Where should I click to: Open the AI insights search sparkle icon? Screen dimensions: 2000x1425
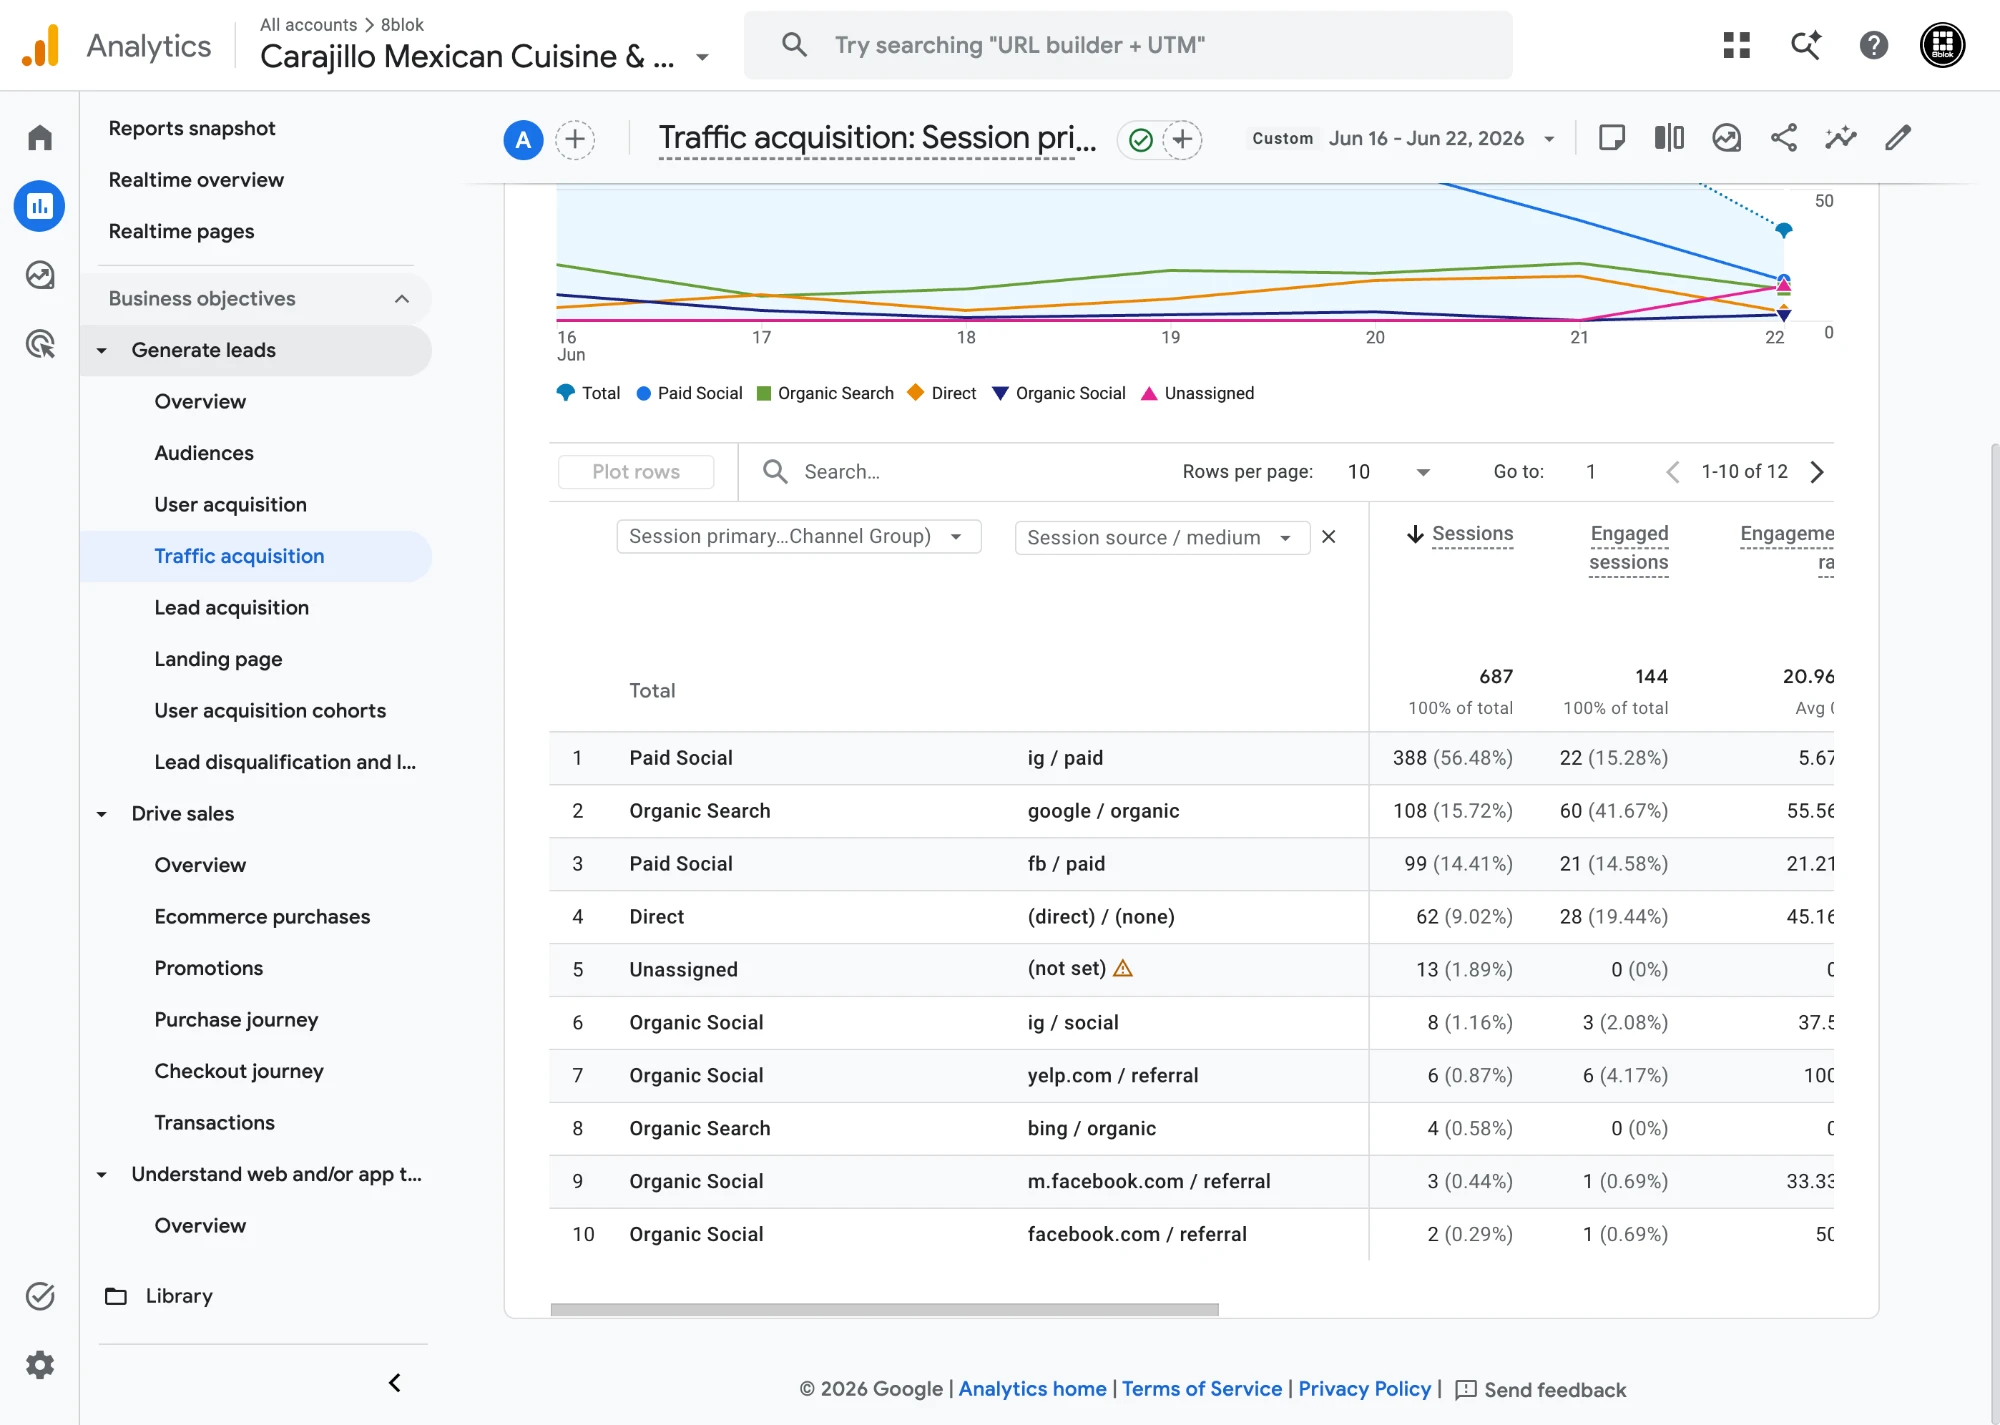point(1805,45)
